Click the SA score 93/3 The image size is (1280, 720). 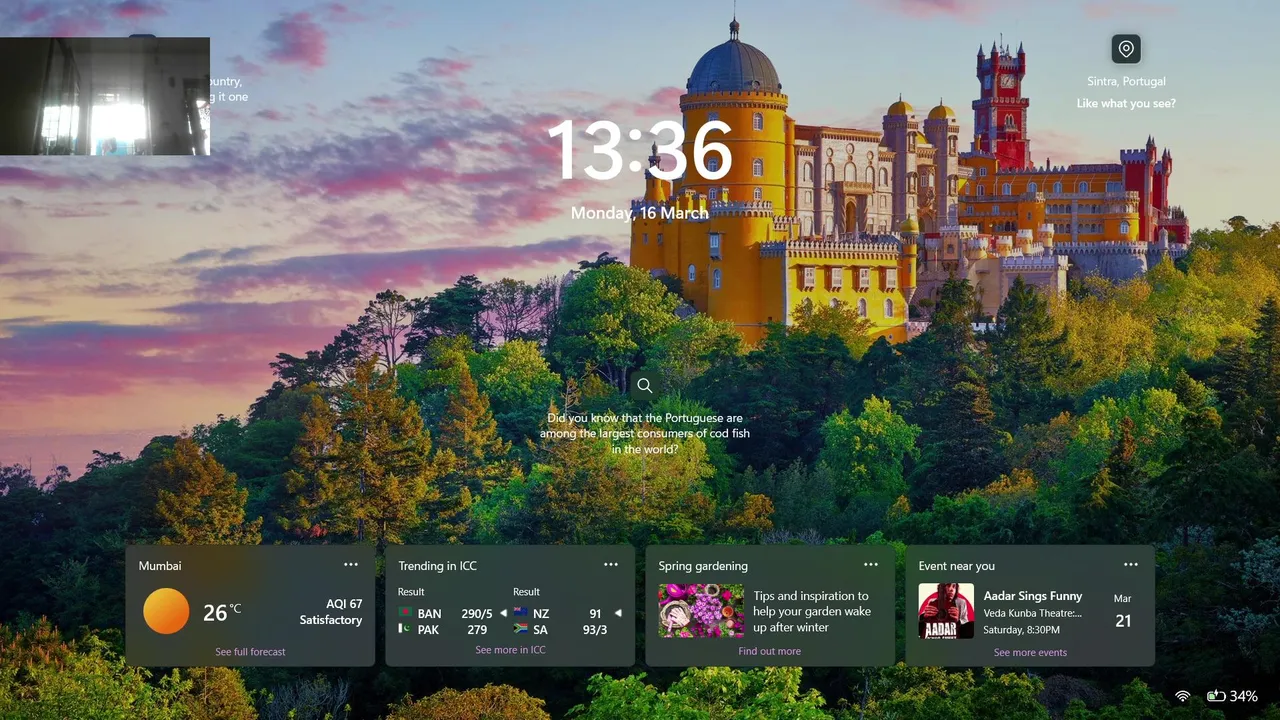595,630
